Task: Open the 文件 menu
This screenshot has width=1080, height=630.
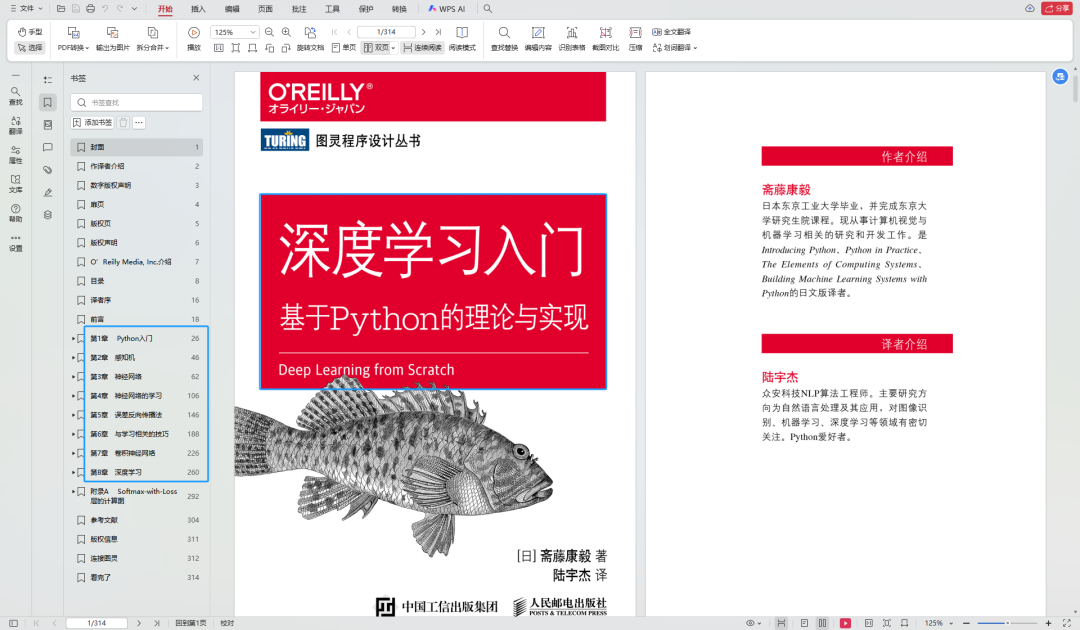Action: click(26, 8)
